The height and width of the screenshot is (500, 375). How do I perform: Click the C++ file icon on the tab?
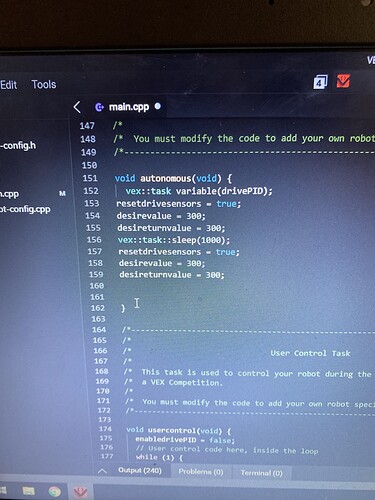pyautogui.click(x=99, y=107)
